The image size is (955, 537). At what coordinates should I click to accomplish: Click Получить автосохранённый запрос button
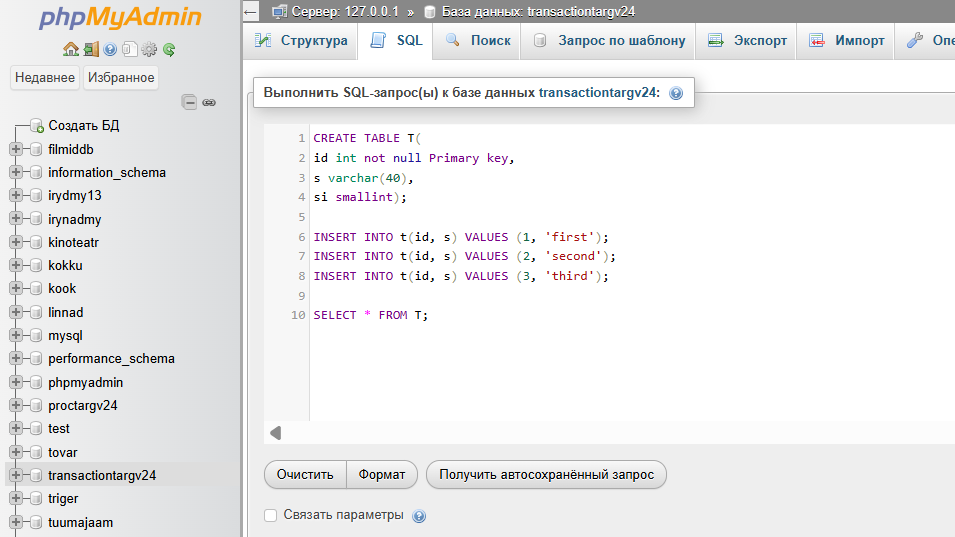[x=546, y=475]
